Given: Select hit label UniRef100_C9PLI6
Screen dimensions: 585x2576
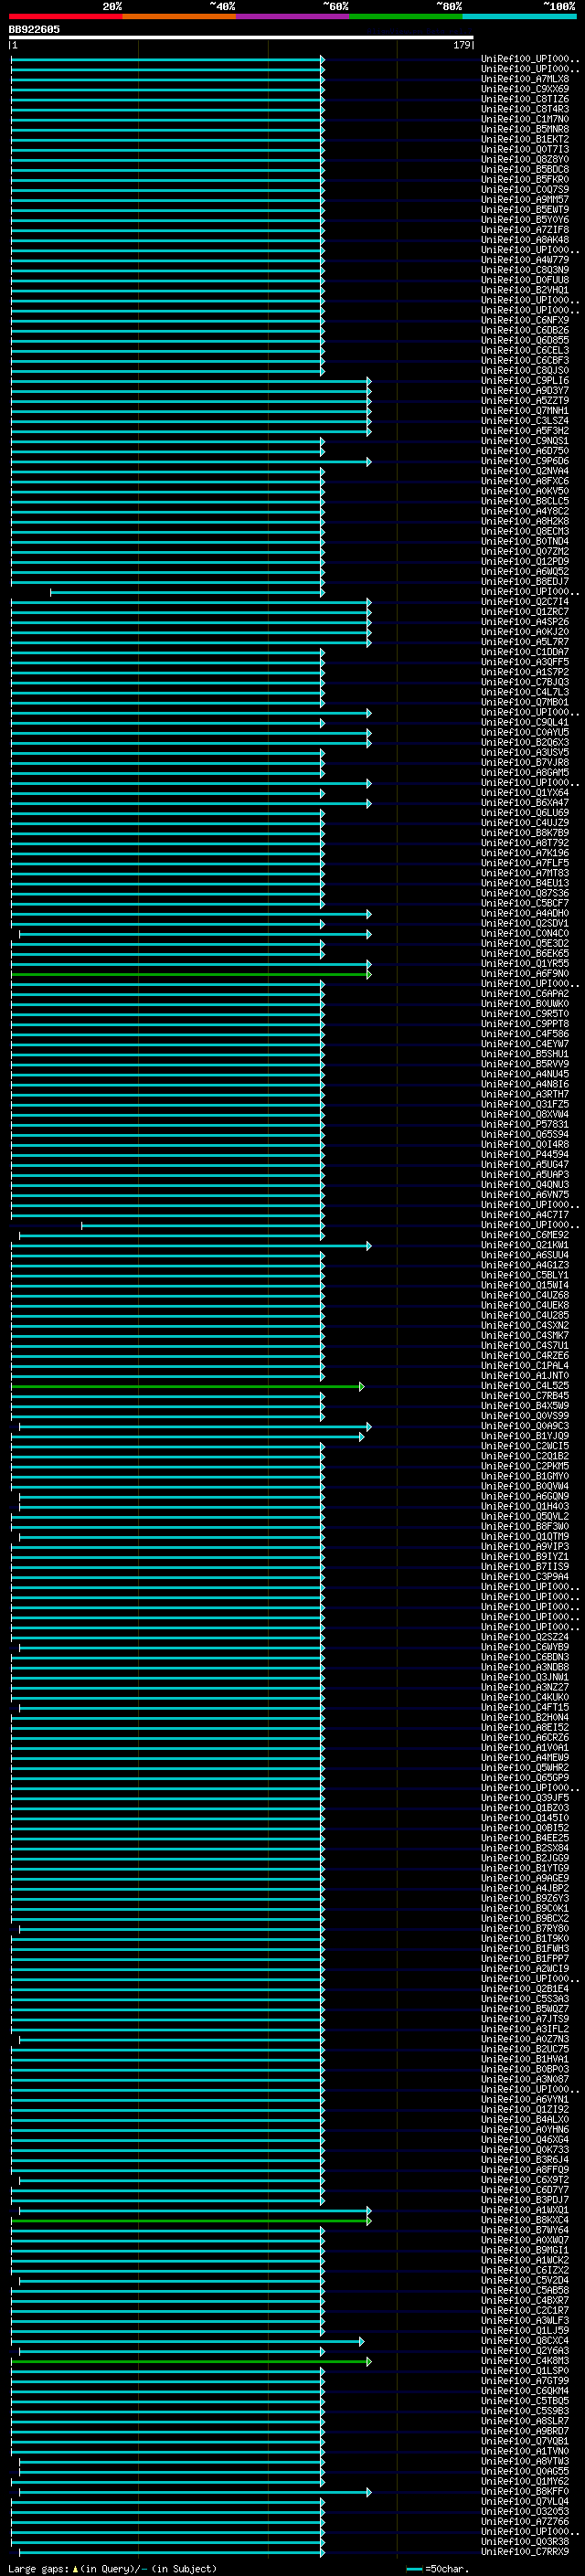Looking at the screenshot, I should click(525, 380).
